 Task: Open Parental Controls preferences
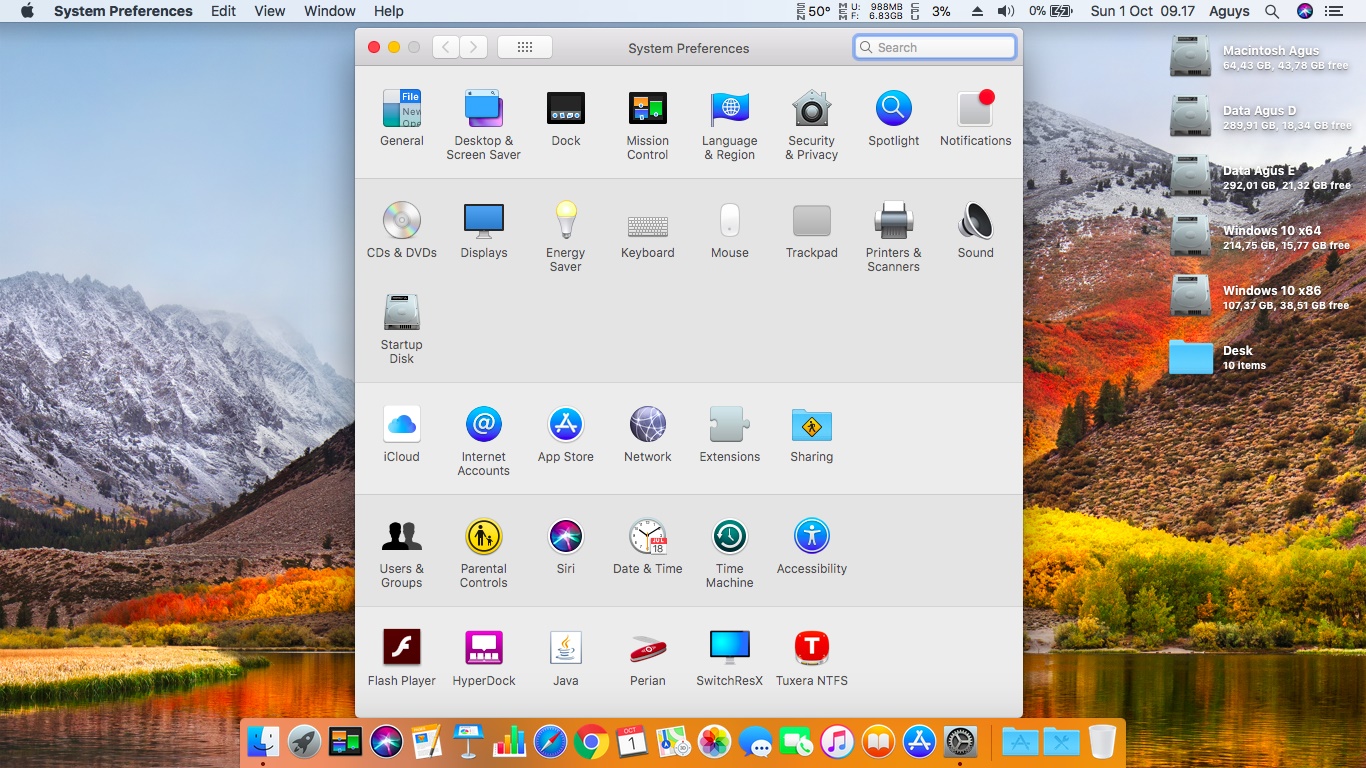tap(484, 553)
